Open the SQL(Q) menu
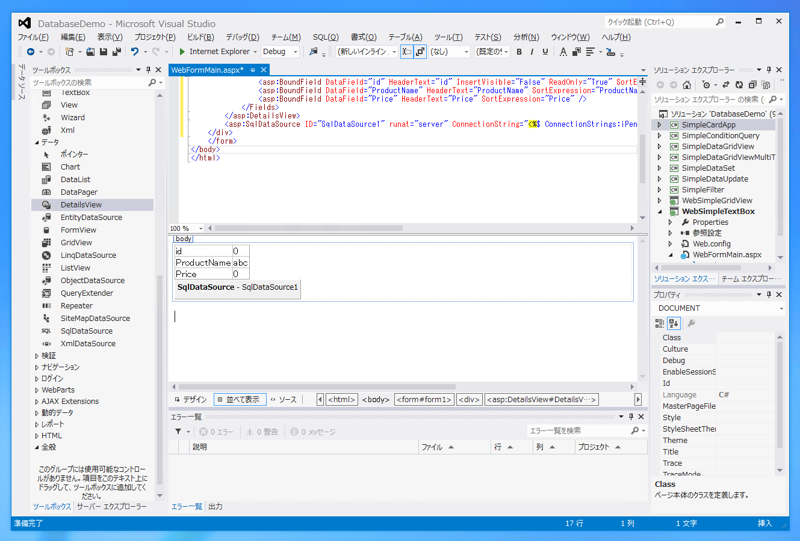Screen dimensions: 800x541 point(326,37)
